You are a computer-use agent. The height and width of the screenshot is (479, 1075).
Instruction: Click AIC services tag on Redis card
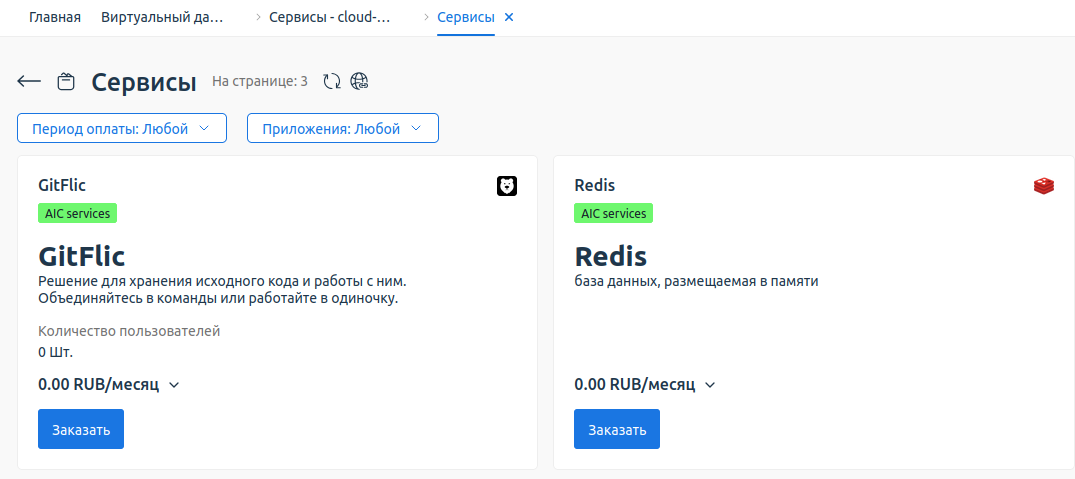[614, 213]
